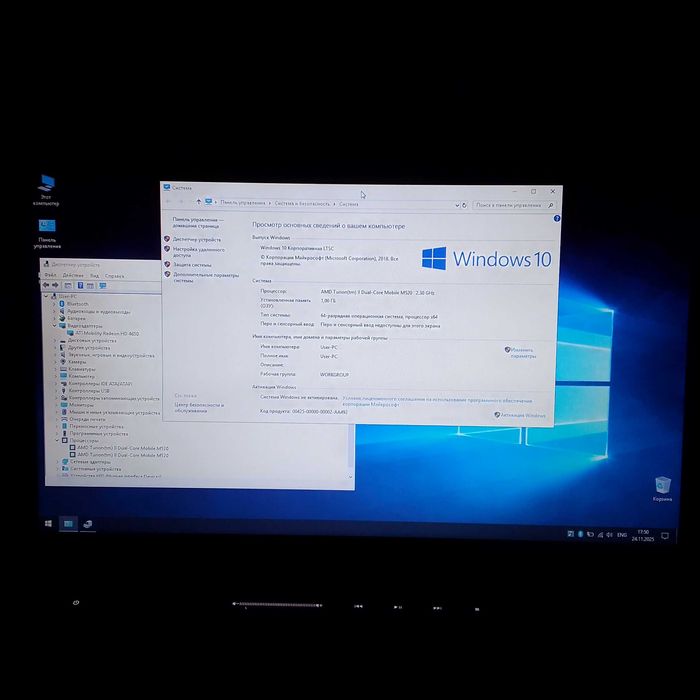Go to Панель управления — домашняя страница

tap(198, 222)
